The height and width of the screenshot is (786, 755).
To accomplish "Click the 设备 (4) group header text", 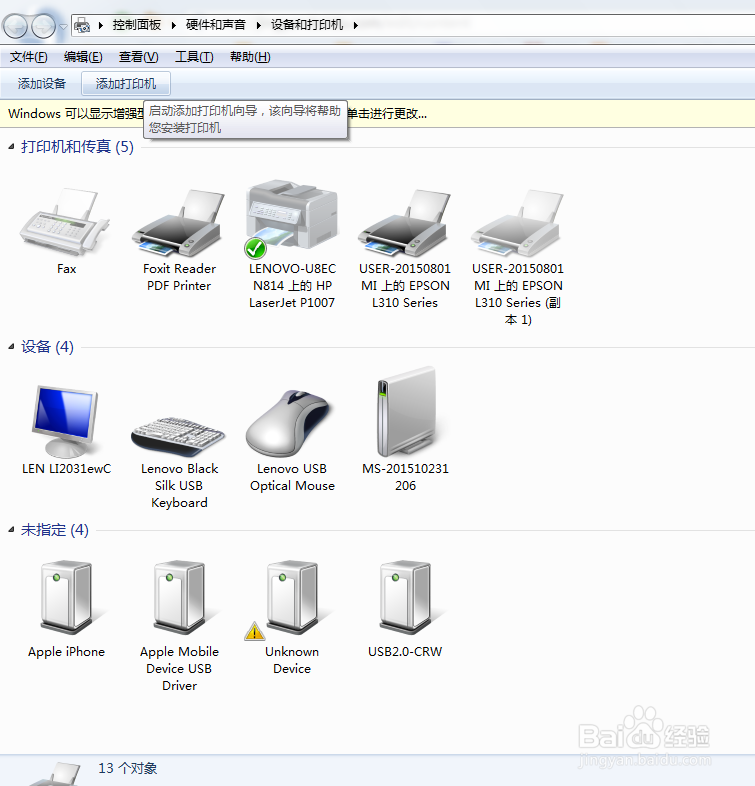I will point(47,347).
